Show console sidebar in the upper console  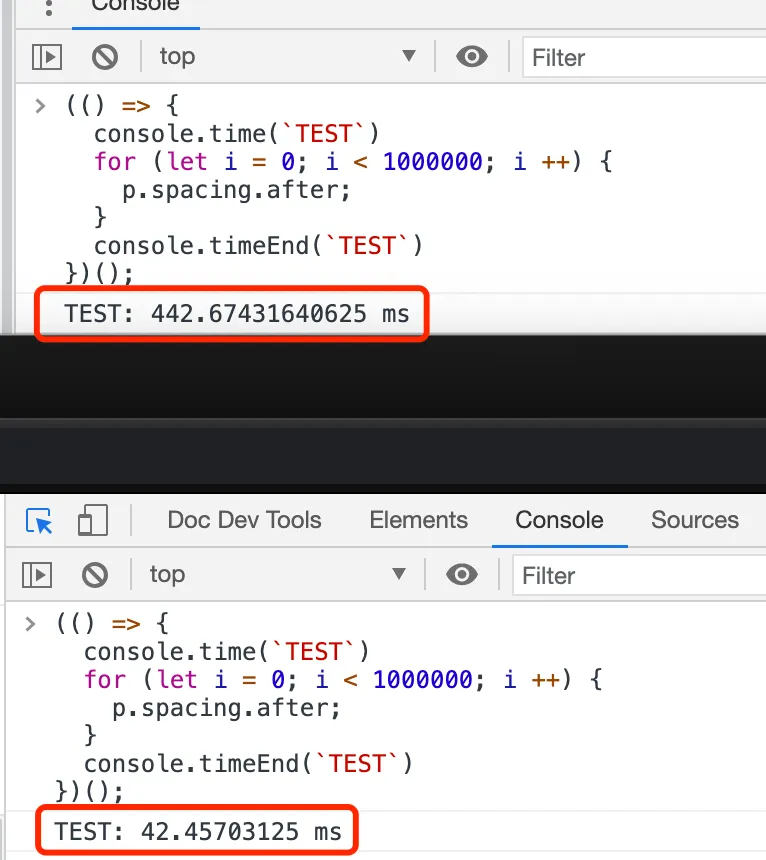46,57
